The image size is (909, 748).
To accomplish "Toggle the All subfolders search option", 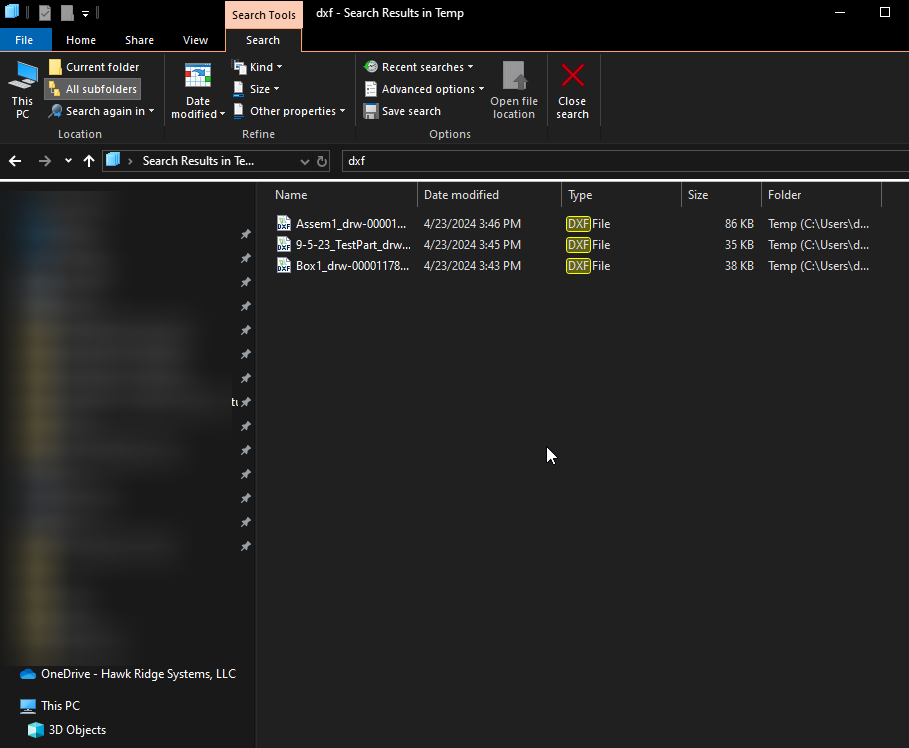I will pyautogui.click(x=93, y=89).
